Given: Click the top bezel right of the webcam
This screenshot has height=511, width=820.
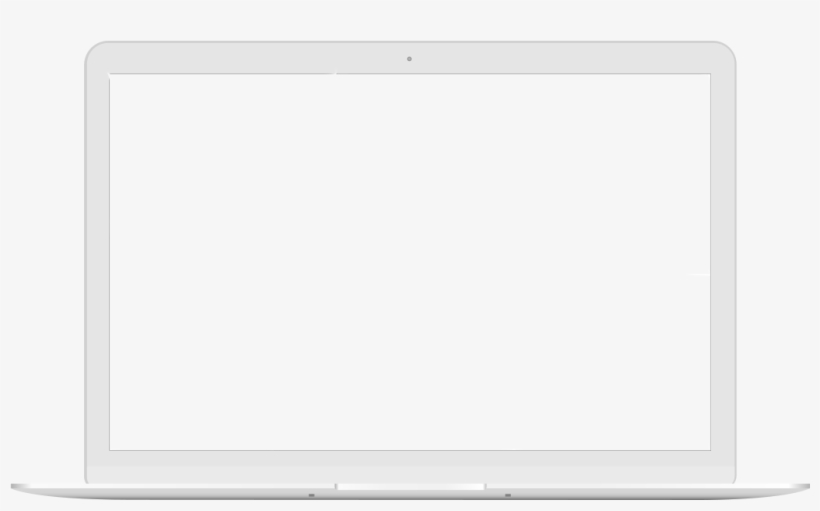Looking at the screenshot, I should (x=562, y=58).
